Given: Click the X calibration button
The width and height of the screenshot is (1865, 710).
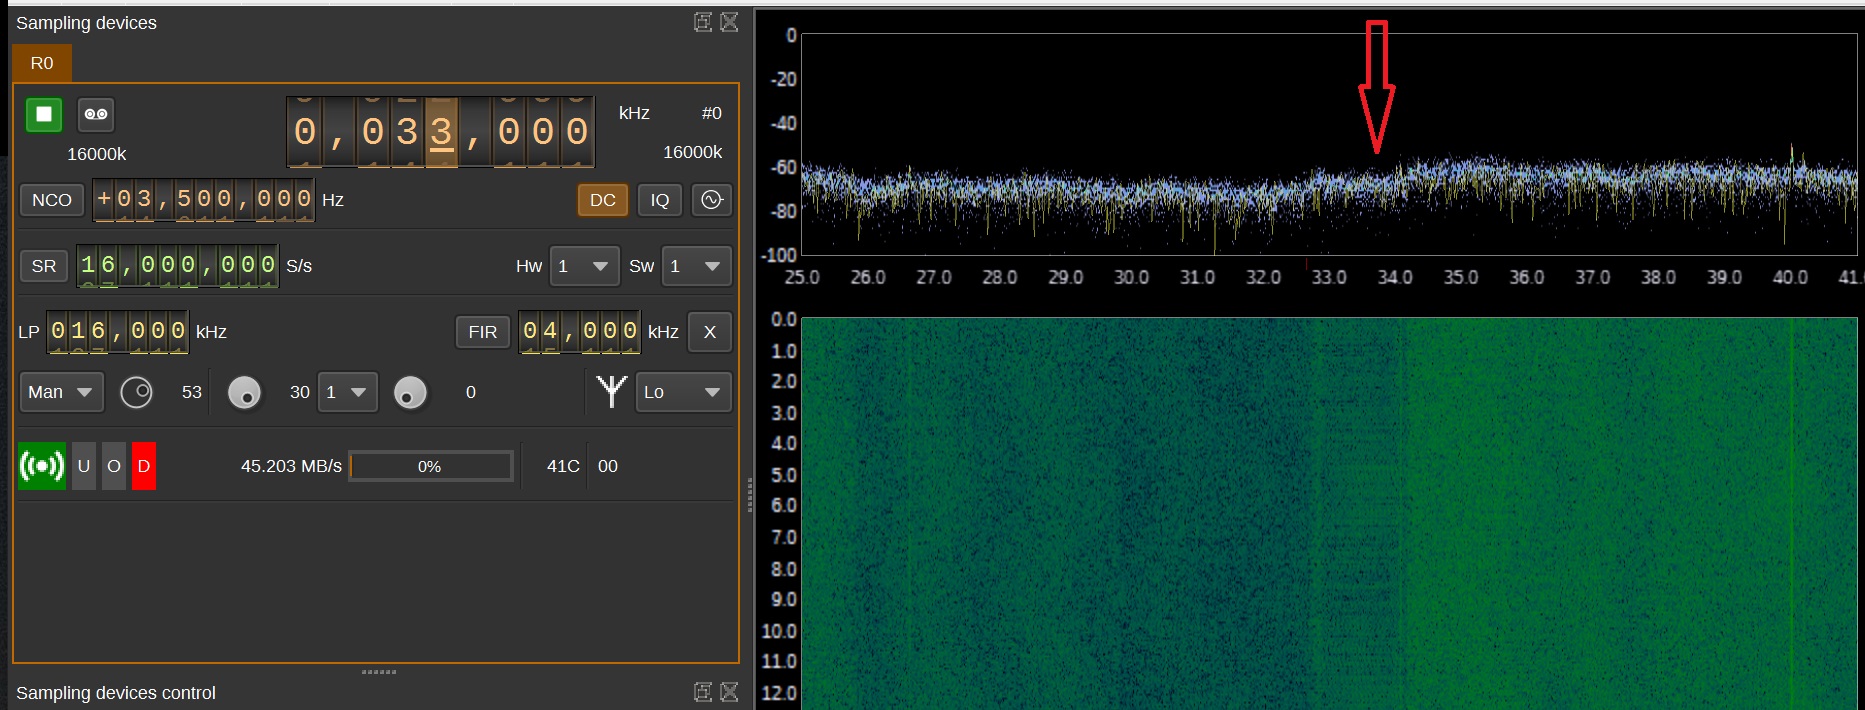Looking at the screenshot, I should [x=710, y=332].
